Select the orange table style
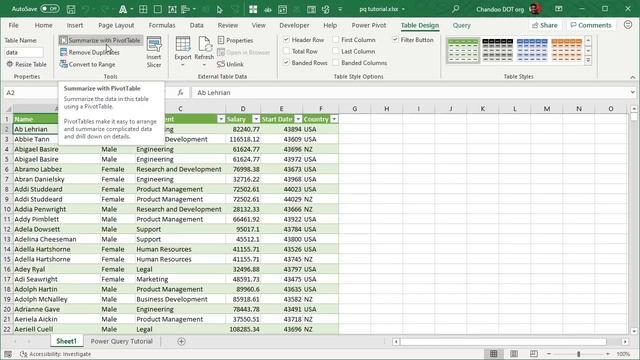This screenshot has width=640, height=360. pos(567,50)
